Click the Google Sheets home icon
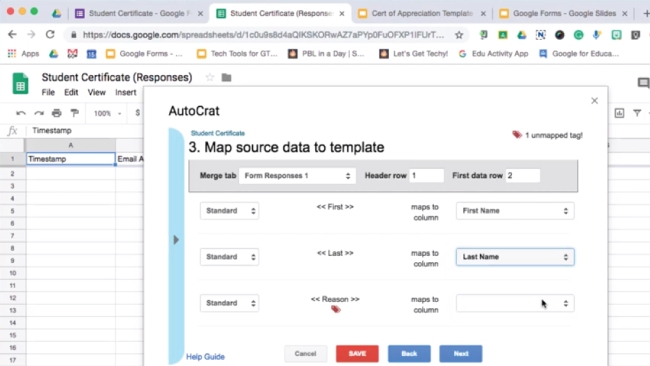This screenshot has width=650, height=366. (x=20, y=83)
